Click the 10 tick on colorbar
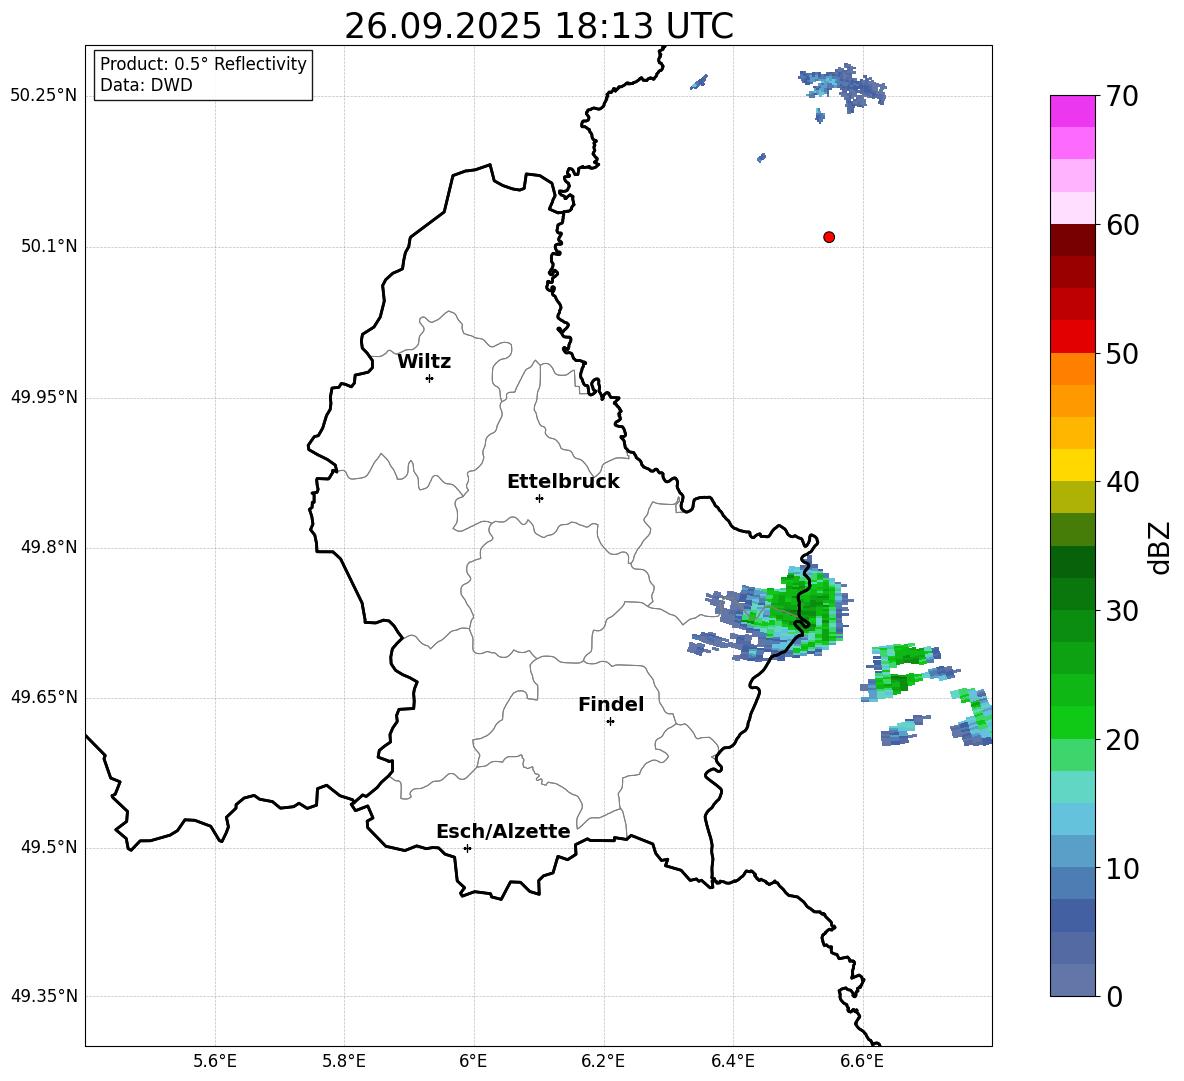The height and width of the screenshot is (1081, 1184). tap(1122, 868)
